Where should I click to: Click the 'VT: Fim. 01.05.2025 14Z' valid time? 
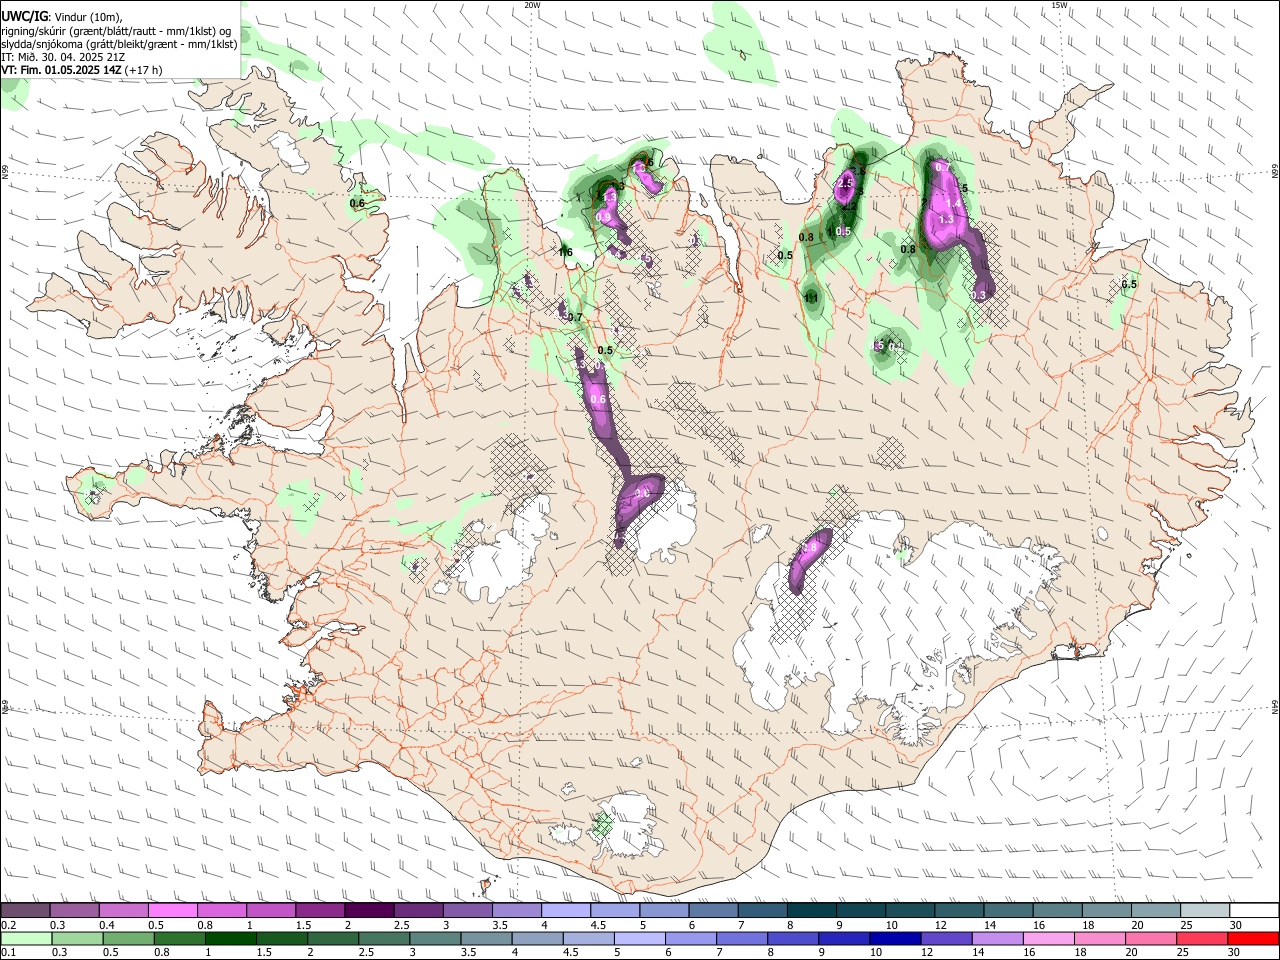click(60, 70)
